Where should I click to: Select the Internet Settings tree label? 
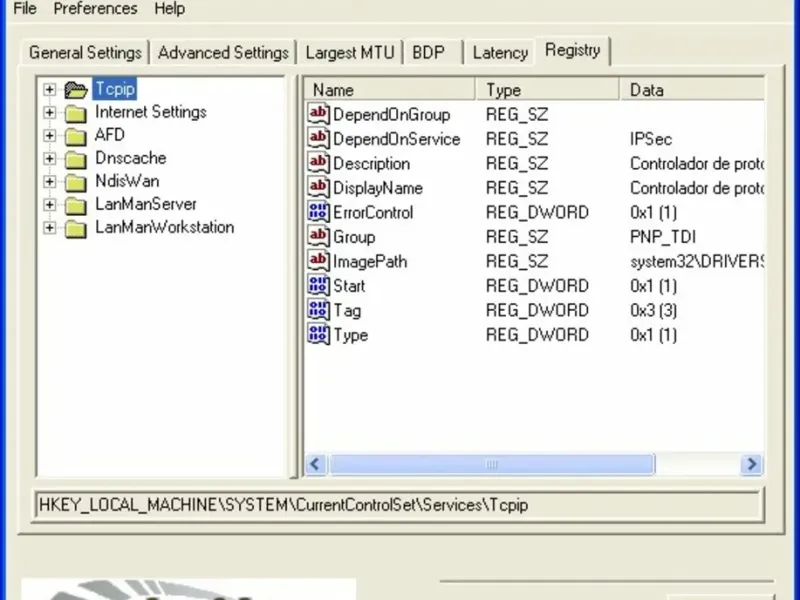tap(151, 112)
